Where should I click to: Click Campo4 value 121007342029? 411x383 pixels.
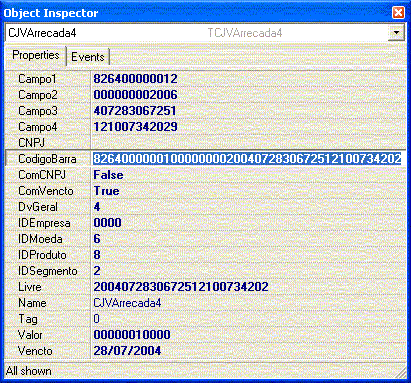pos(135,127)
